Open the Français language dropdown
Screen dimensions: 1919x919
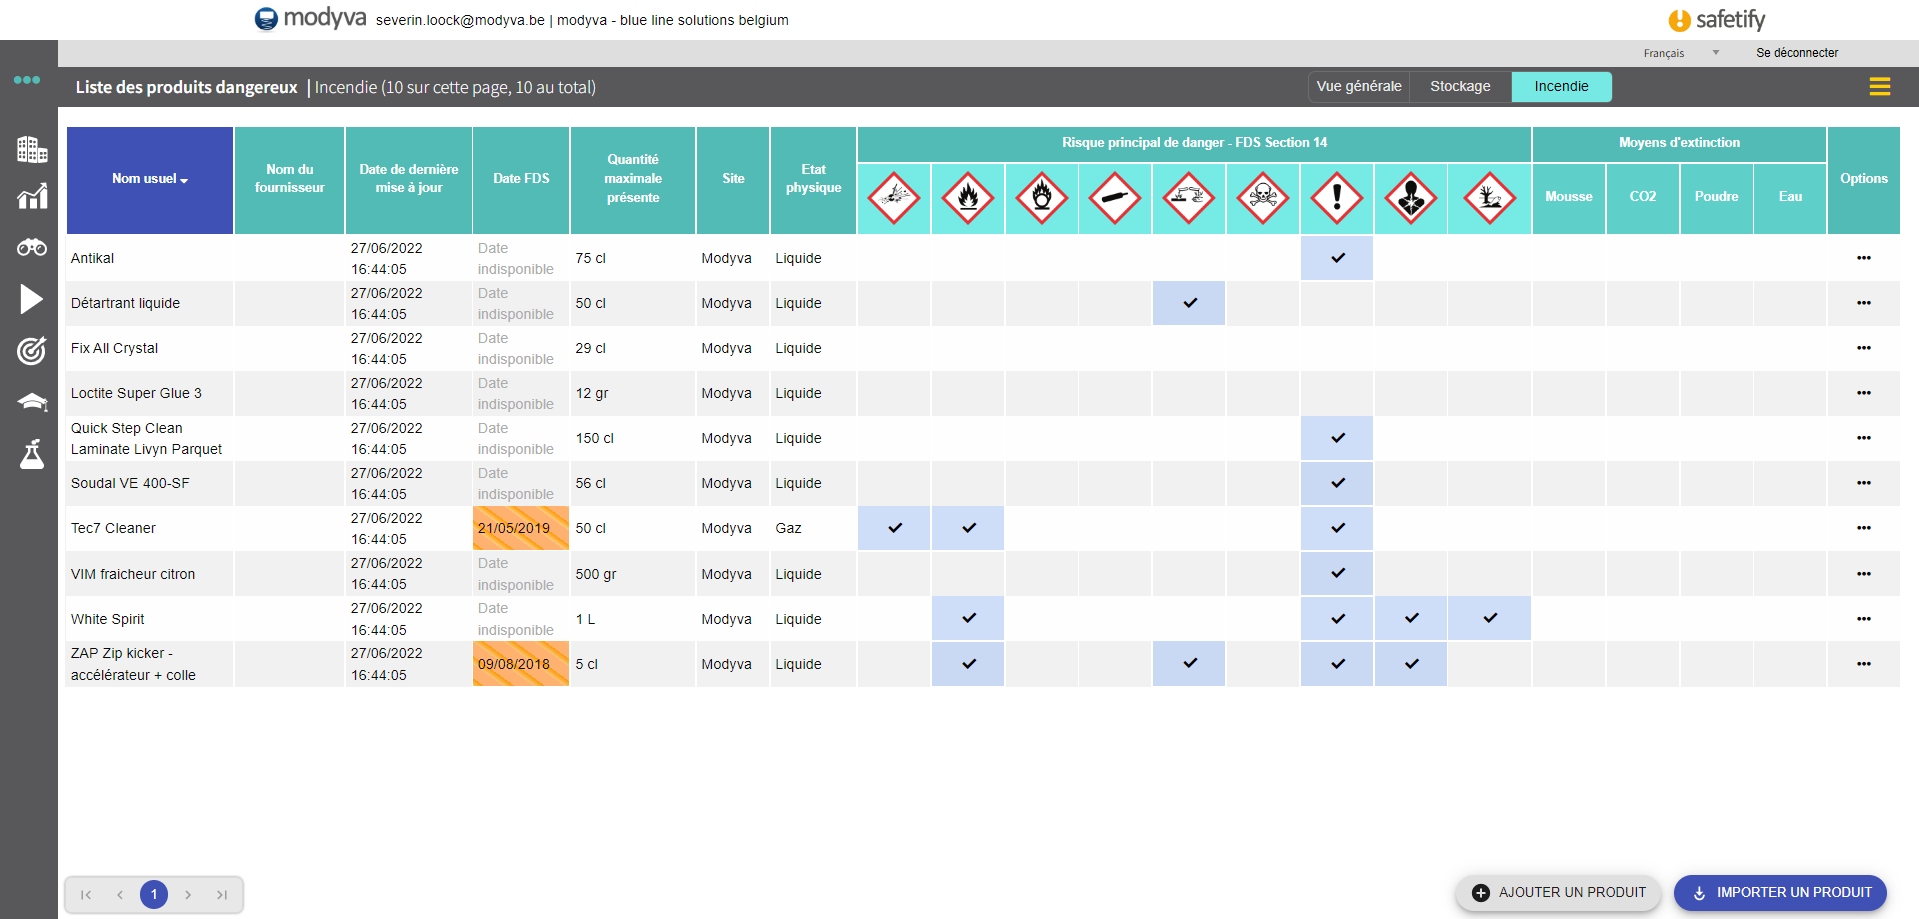(1681, 53)
